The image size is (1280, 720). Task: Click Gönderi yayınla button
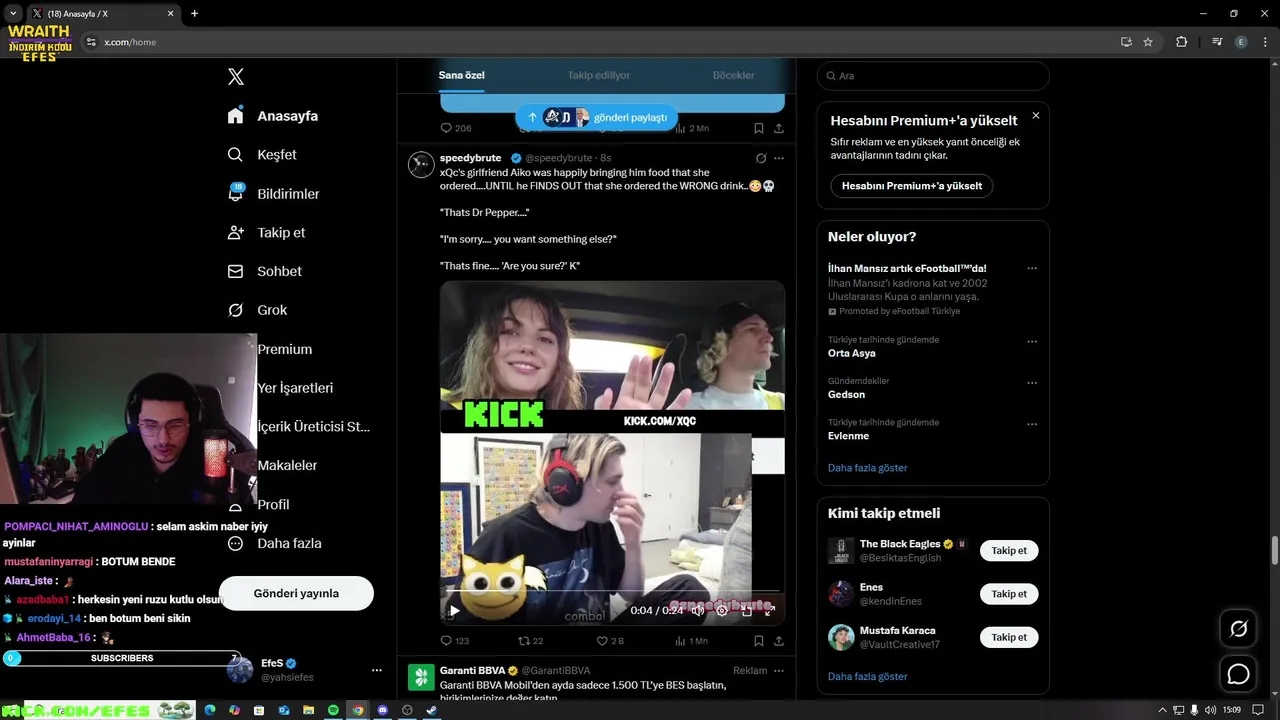[x=296, y=593]
